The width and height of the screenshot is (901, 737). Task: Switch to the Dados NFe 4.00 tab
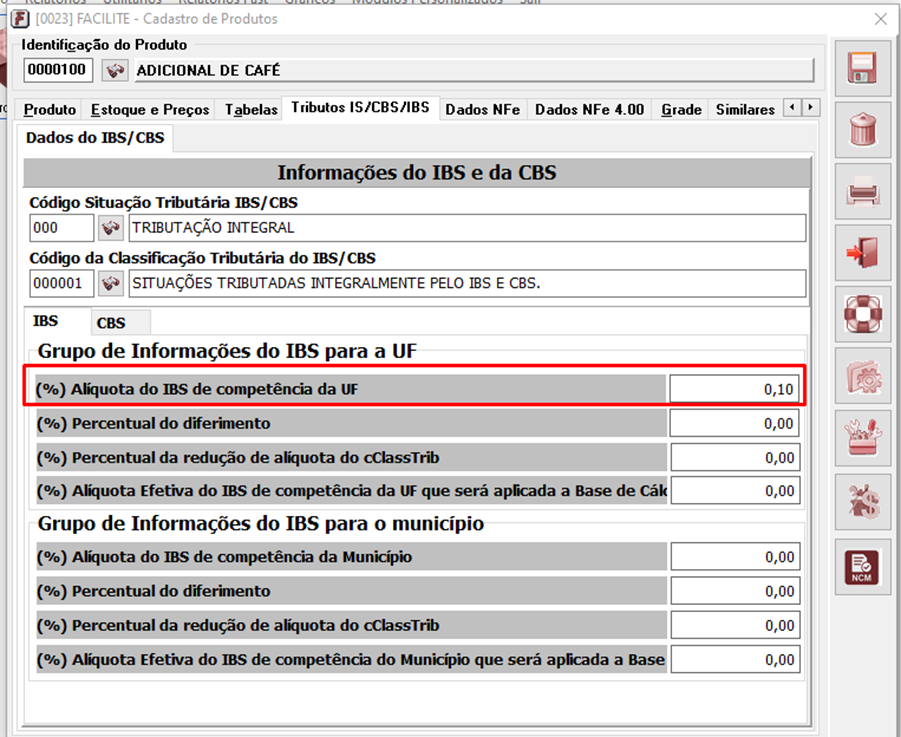pos(589,109)
